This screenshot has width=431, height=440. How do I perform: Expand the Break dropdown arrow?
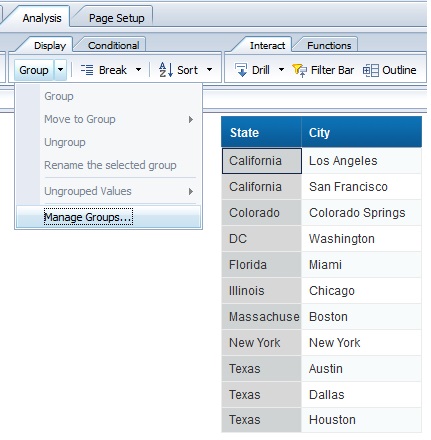click(x=138, y=70)
